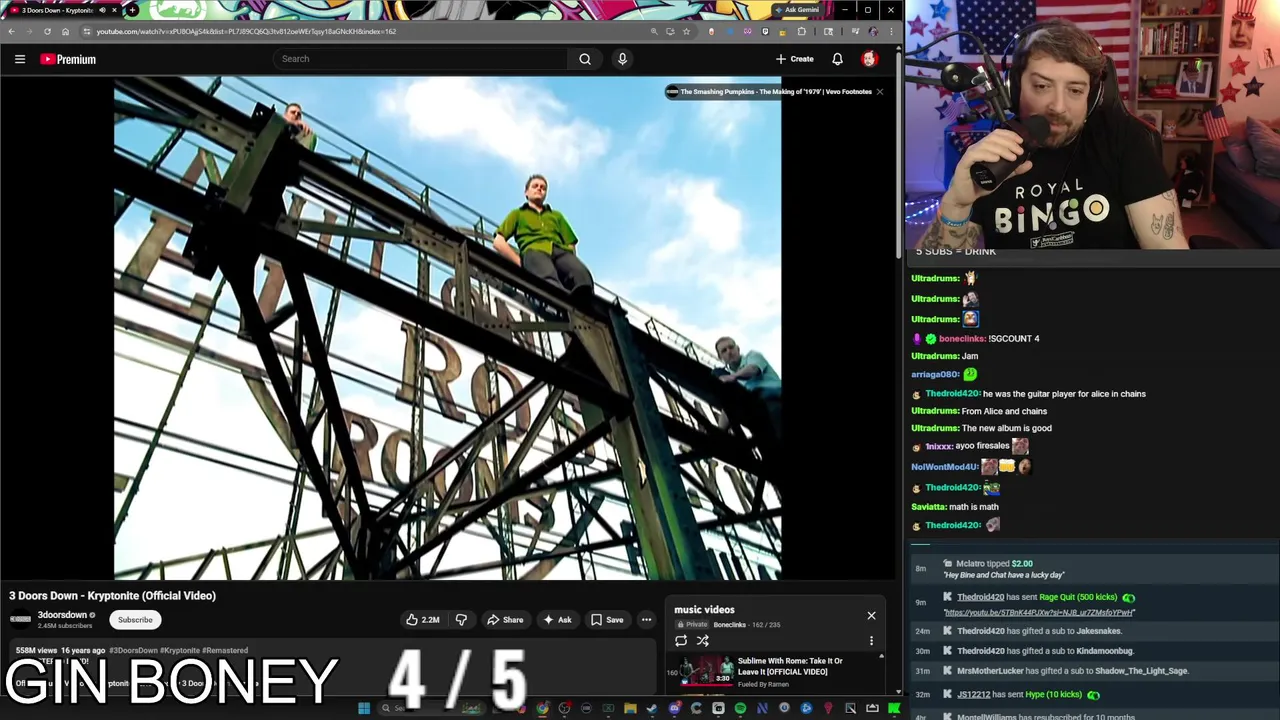
Task: Open the 3doorsdown channel avatar
Action: (20, 620)
